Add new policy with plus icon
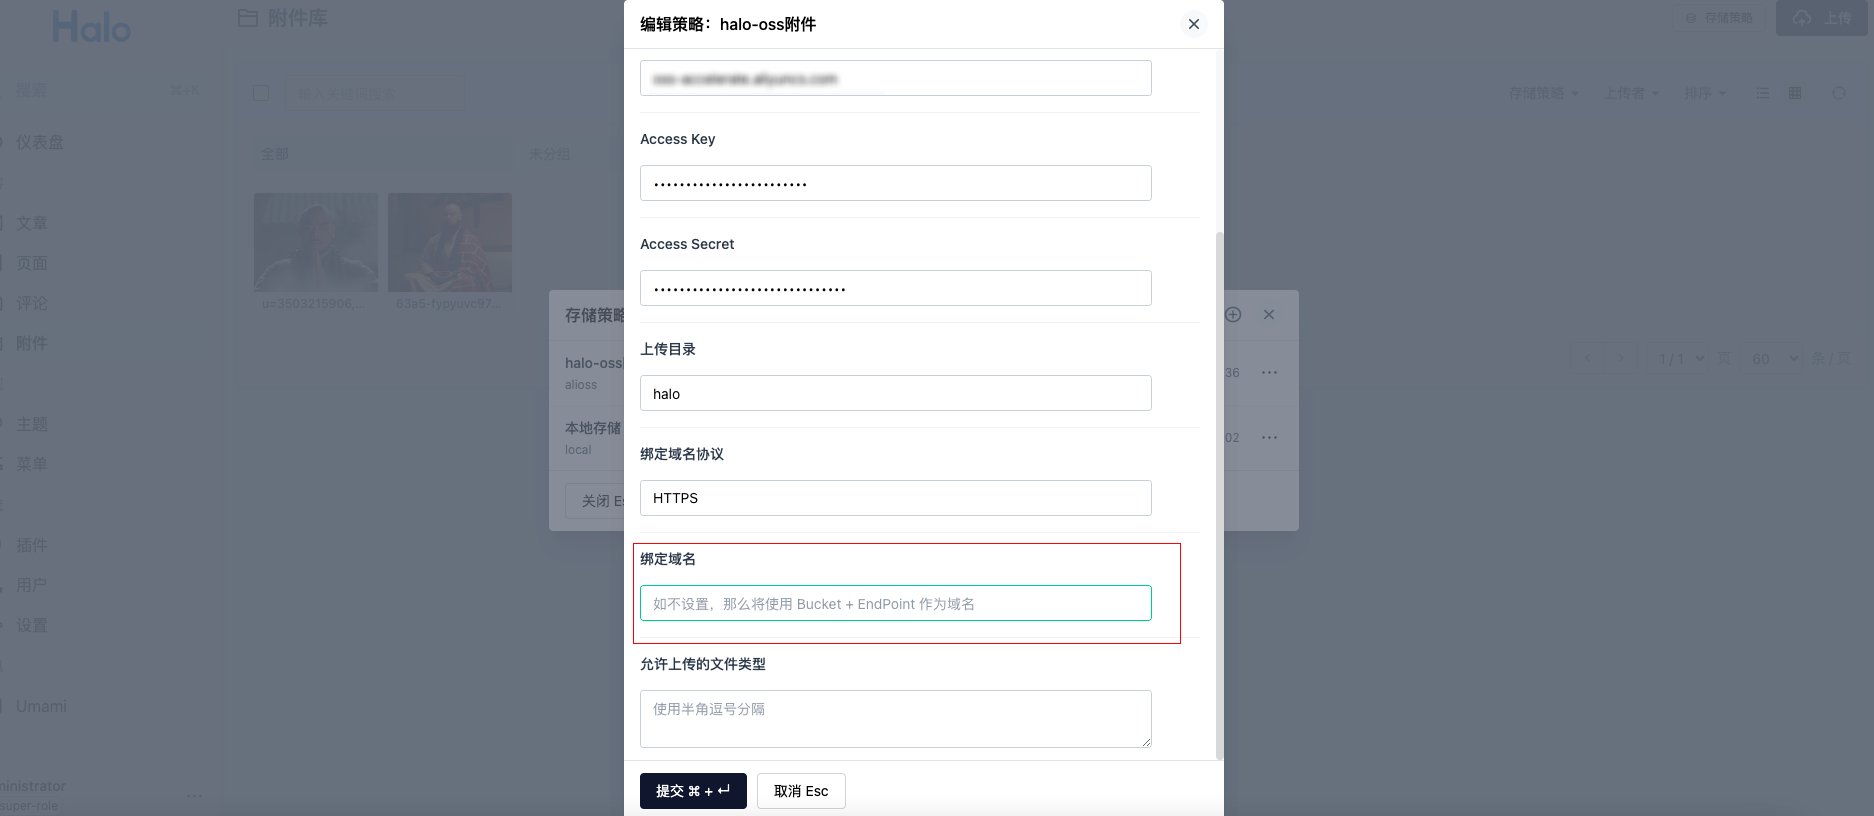This screenshot has height=816, width=1874. tap(1233, 314)
